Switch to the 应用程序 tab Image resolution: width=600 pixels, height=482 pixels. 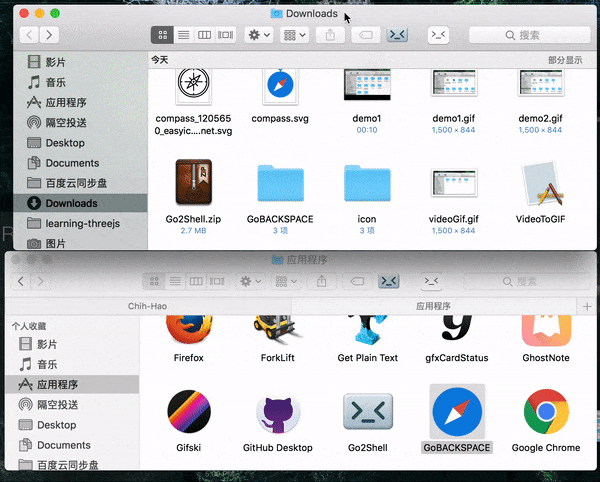tap(434, 306)
